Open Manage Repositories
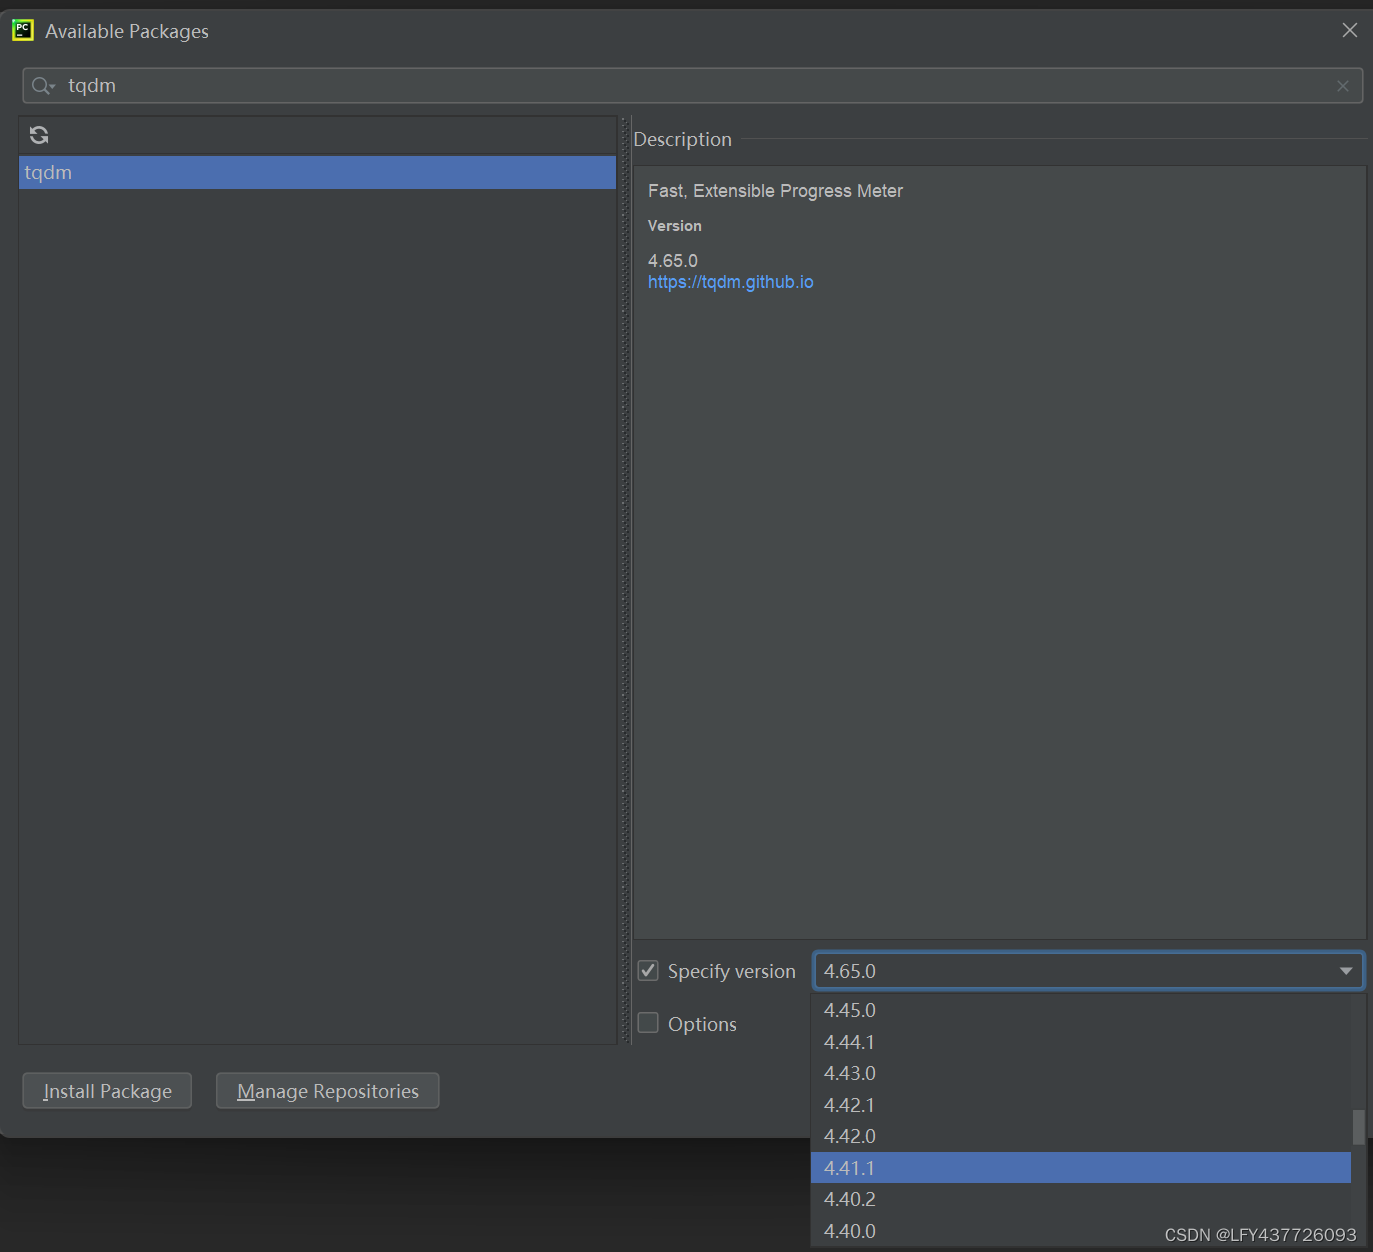This screenshot has width=1373, height=1252. [x=328, y=1091]
